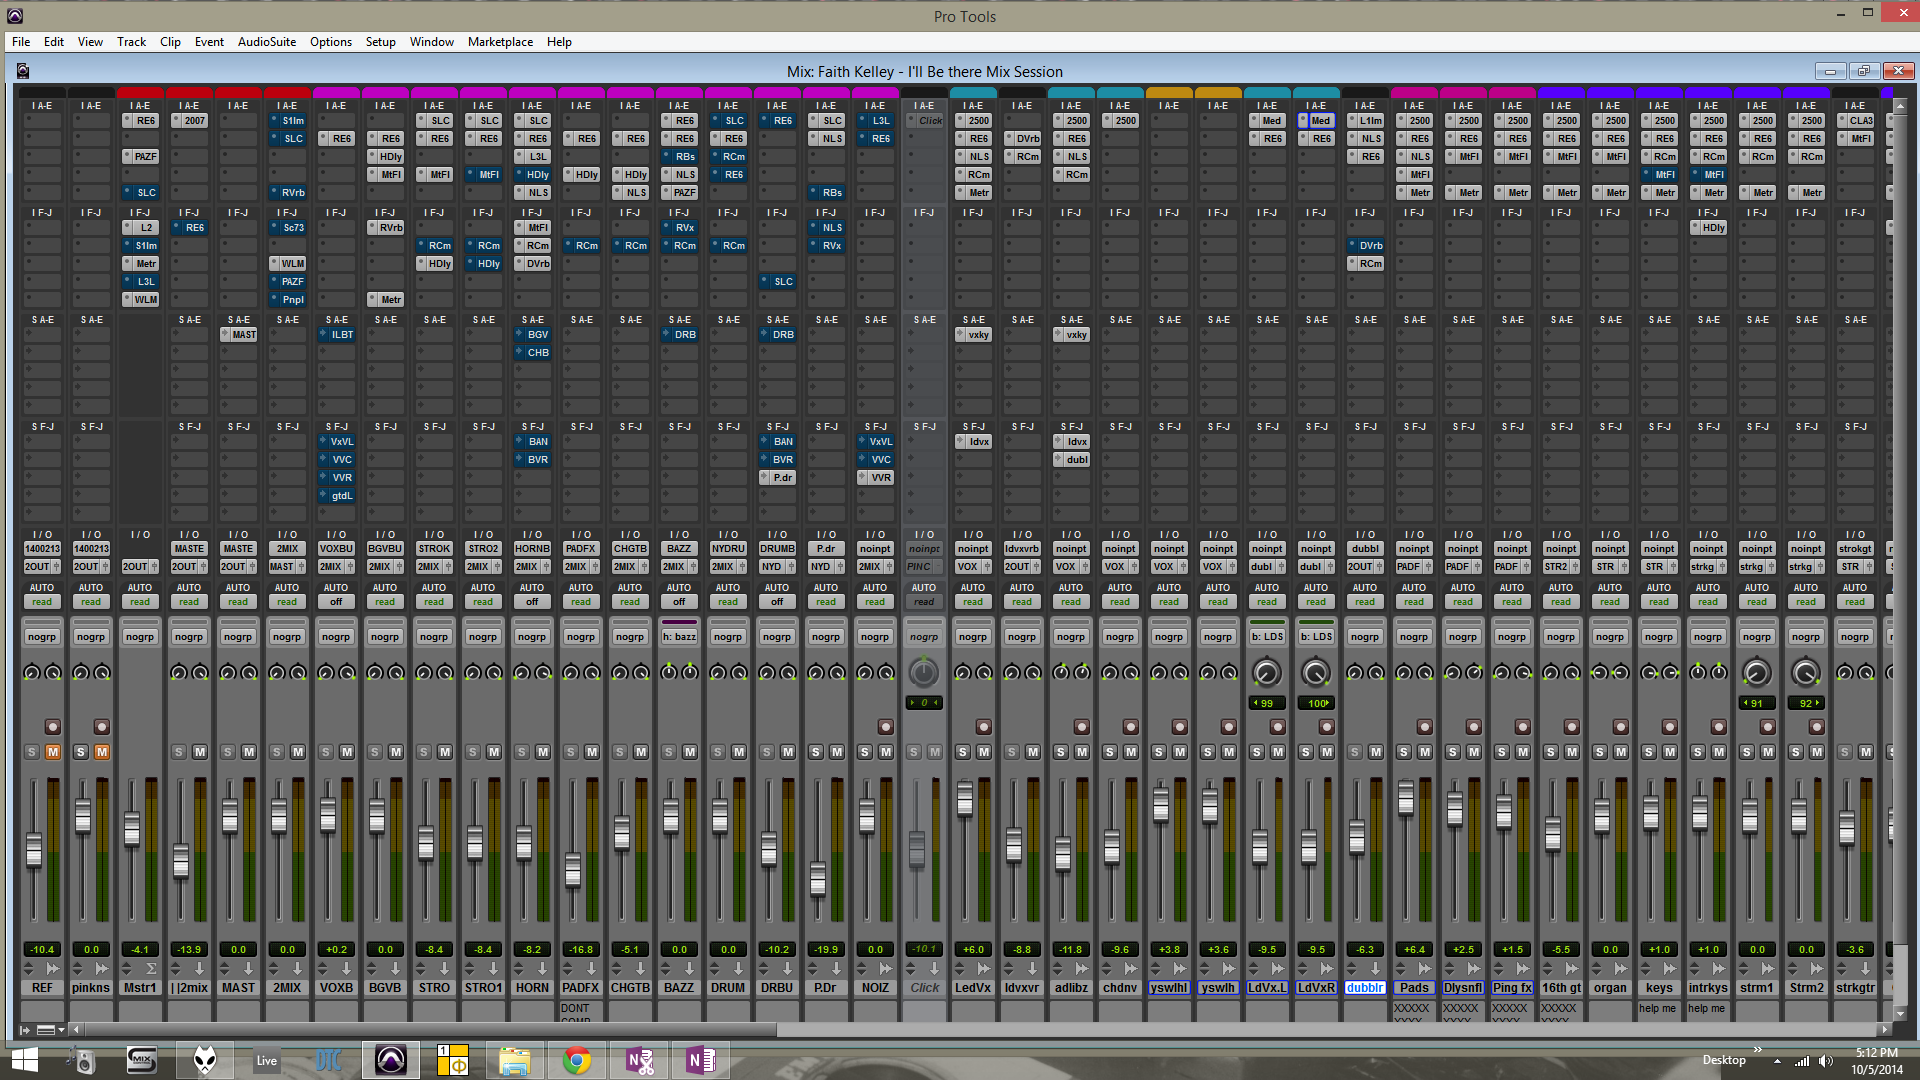Solo the REF track
This screenshot has height=1080, width=1920.
click(x=32, y=752)
